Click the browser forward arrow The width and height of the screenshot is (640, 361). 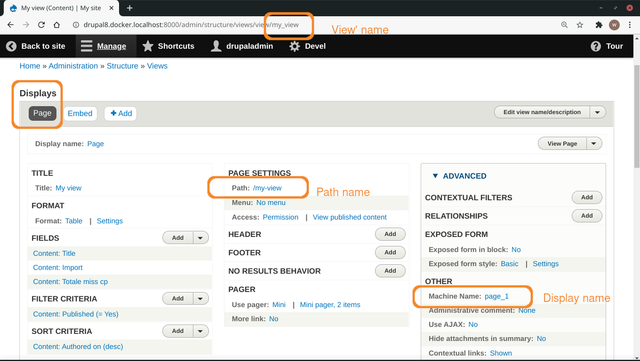pyautogui.click(x=26, y=25)
